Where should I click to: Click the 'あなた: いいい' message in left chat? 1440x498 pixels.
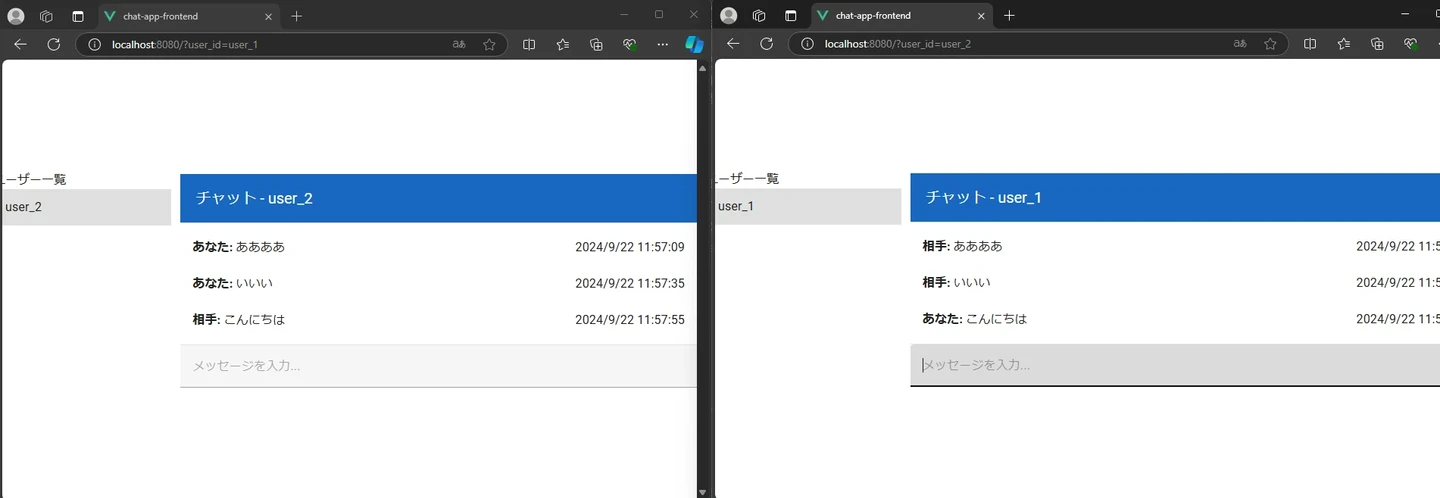point(232,283)
